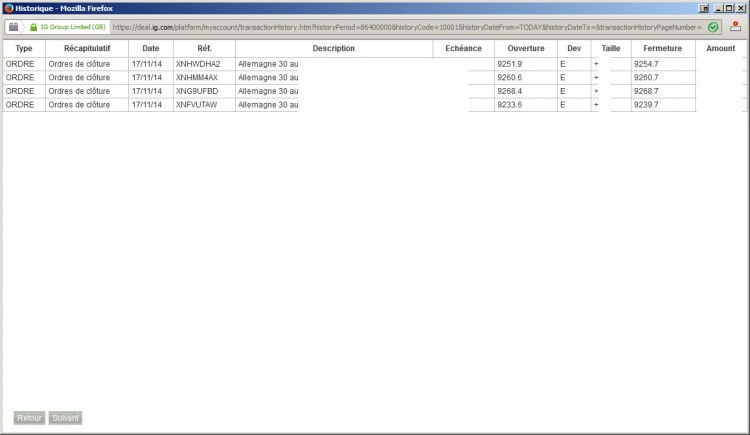Click the 17/11/14 date in XNFVUTAW row
This screenshot has height=435, width=750.
147,105
